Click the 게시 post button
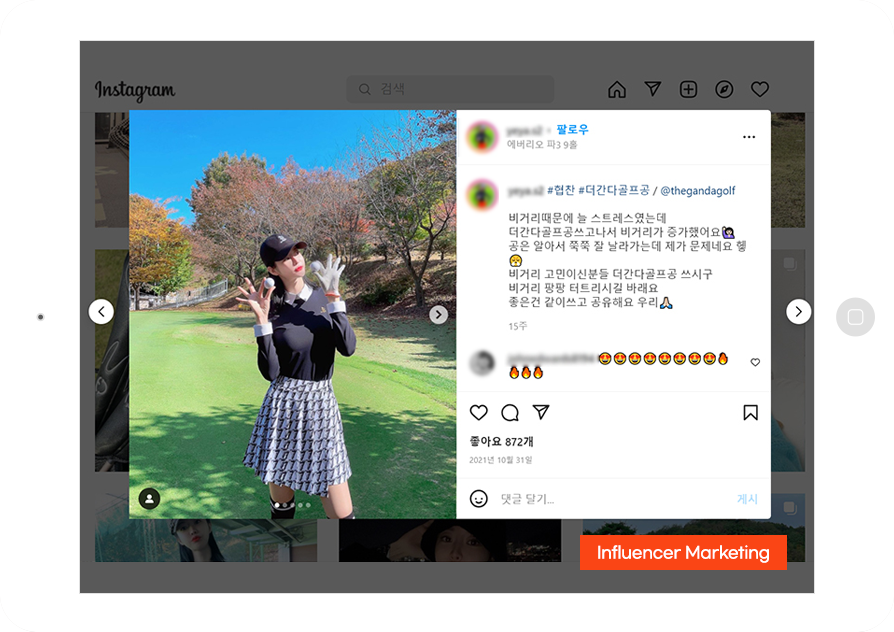This screenshot has height=632, width=894. tap(747, 499)
